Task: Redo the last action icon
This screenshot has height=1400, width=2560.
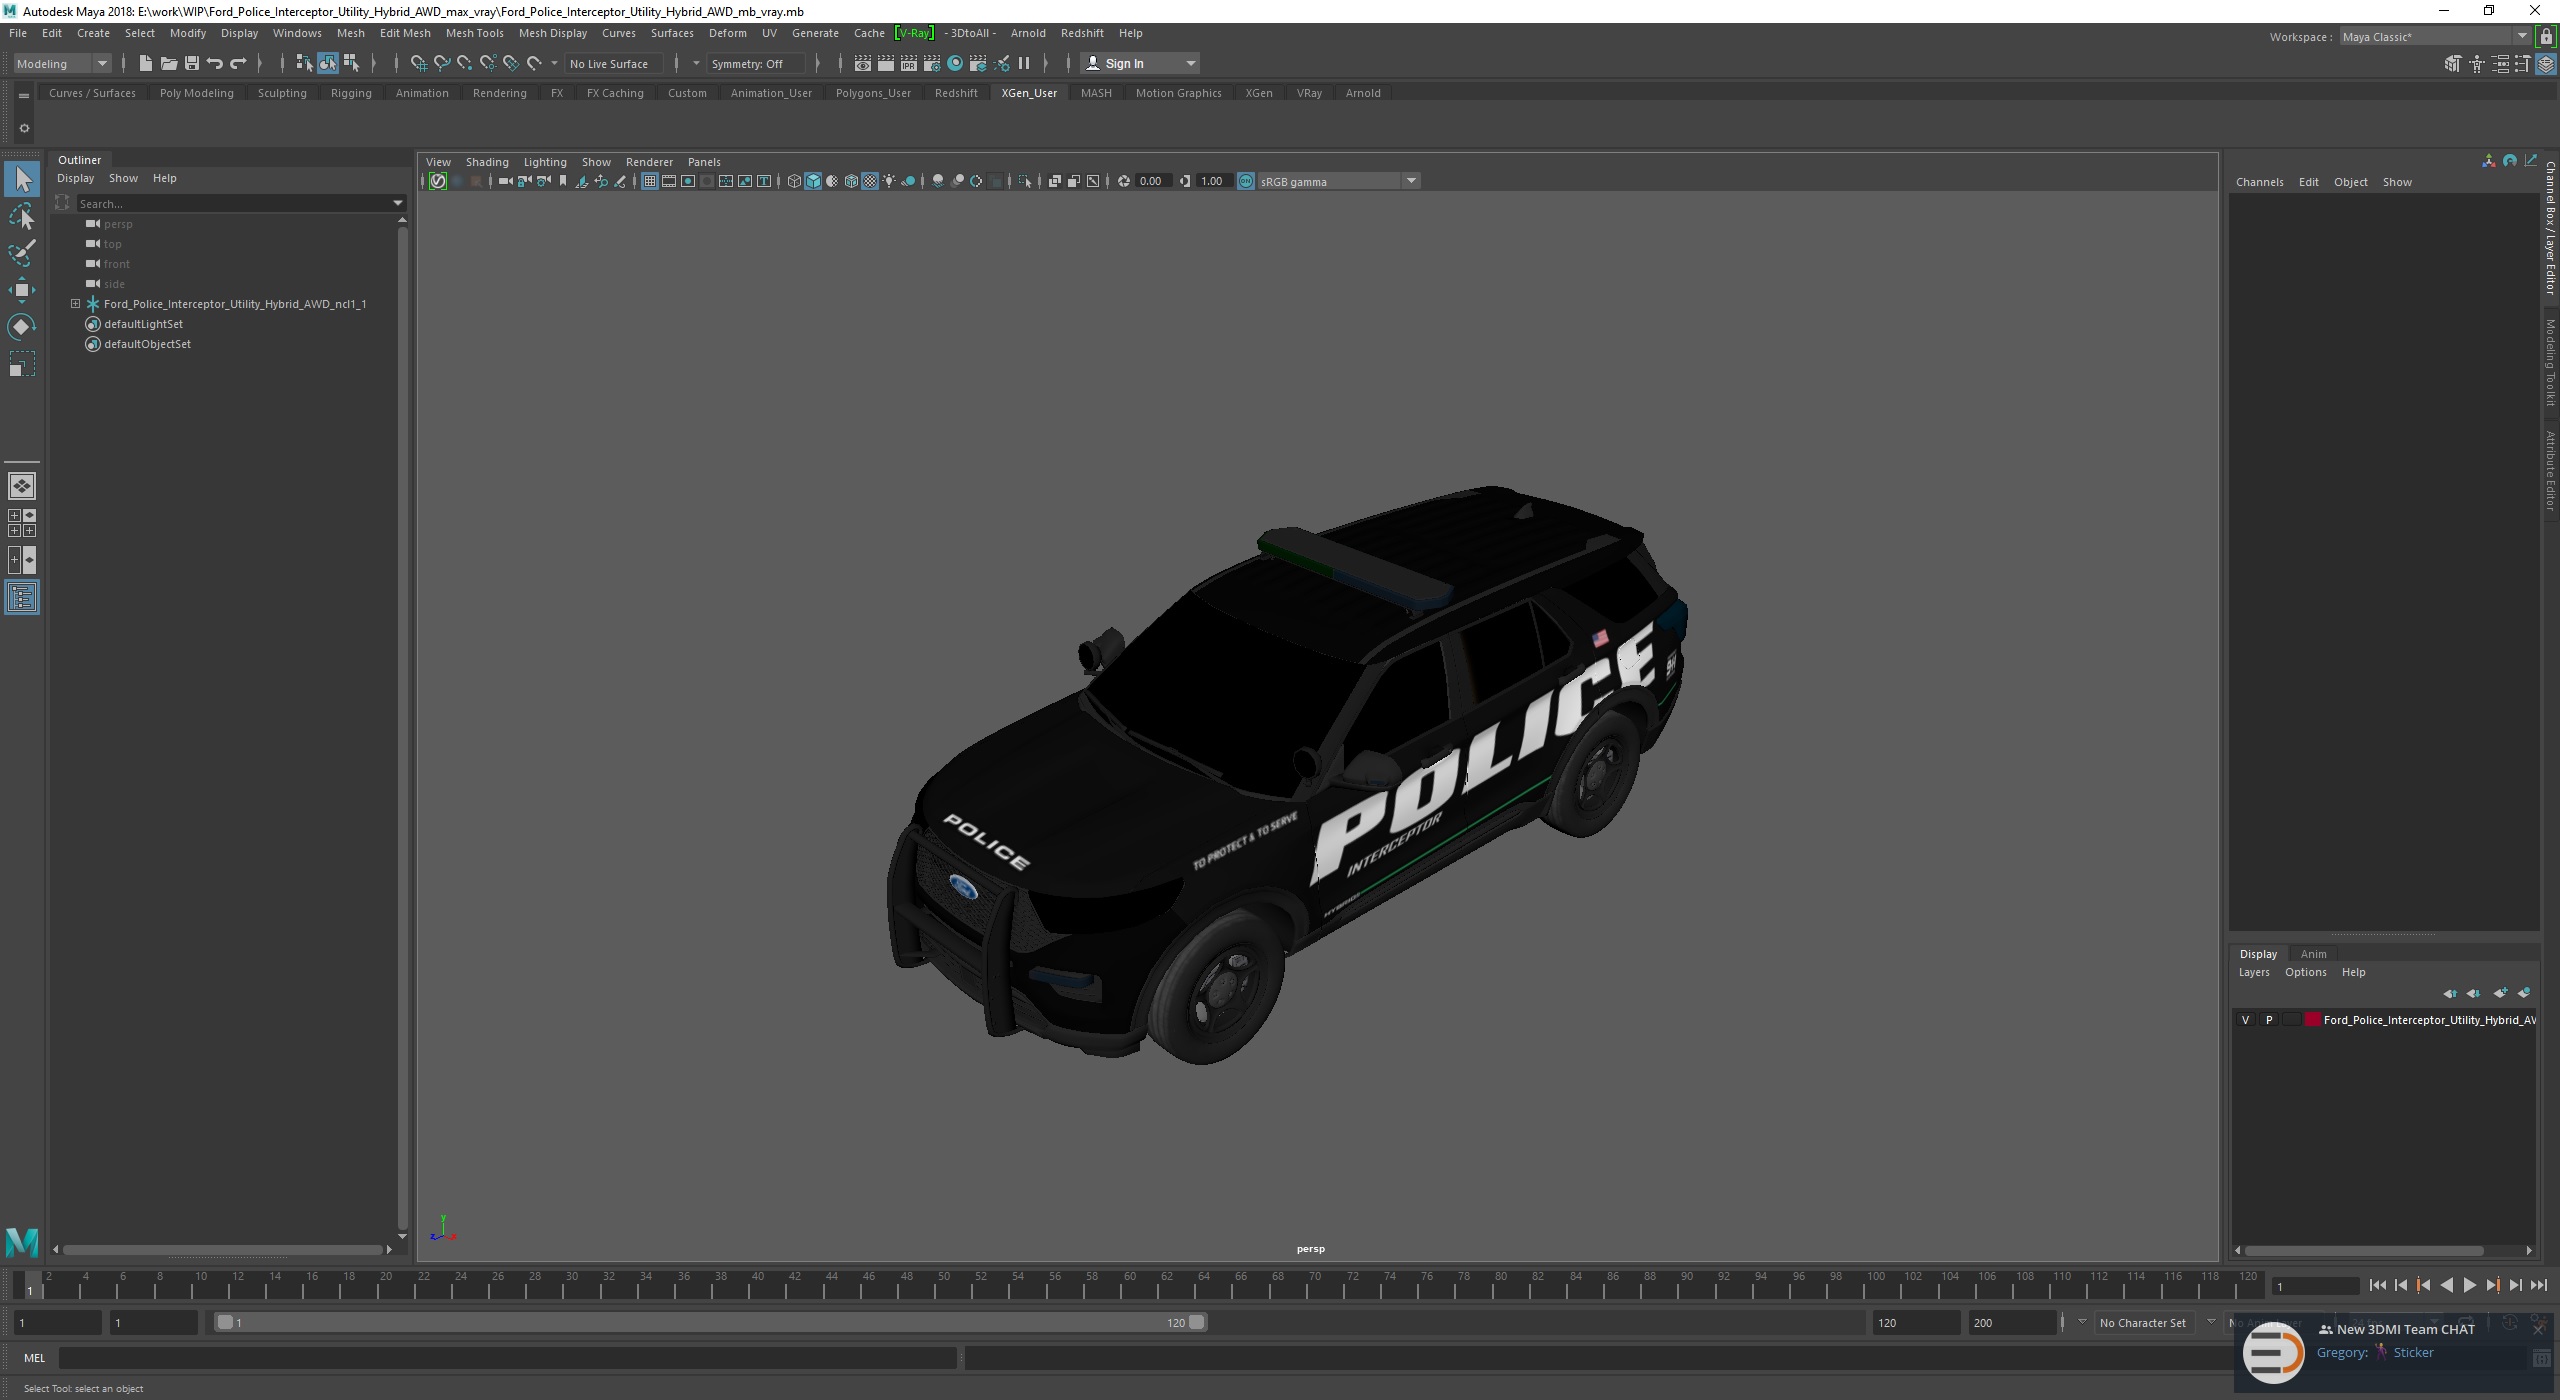Action: pos(238,63)
